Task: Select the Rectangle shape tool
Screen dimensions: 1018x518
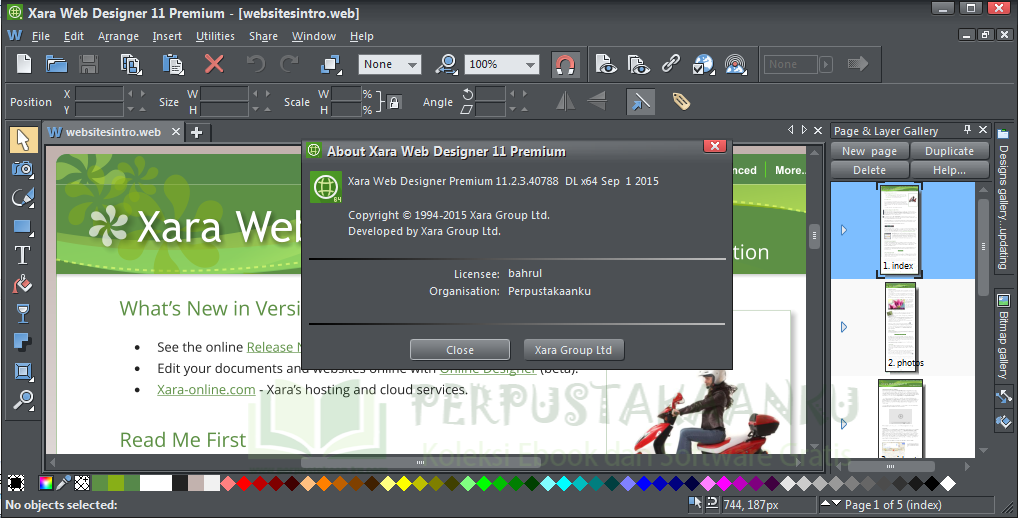Action: pos(23,227)
